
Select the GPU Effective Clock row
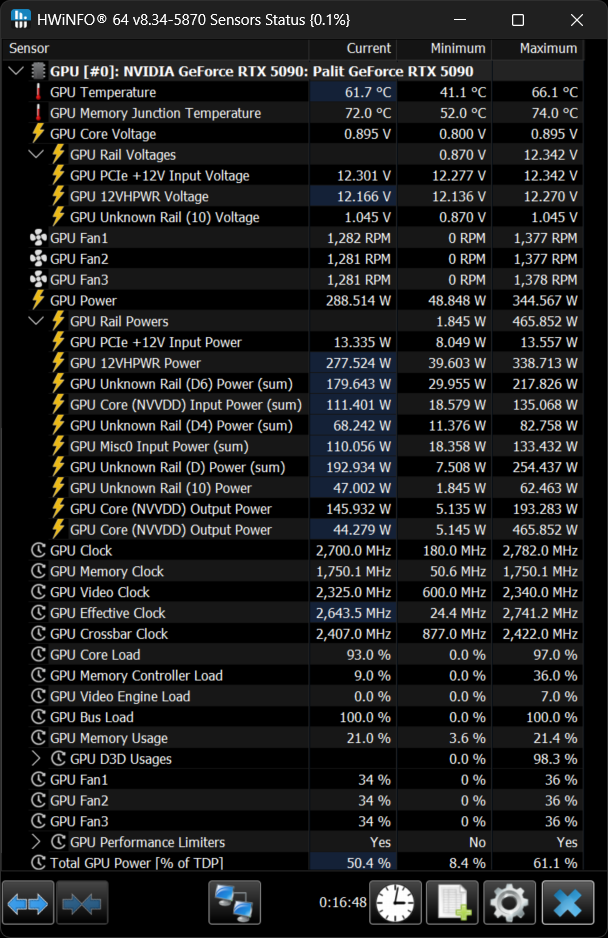[293, 613]
